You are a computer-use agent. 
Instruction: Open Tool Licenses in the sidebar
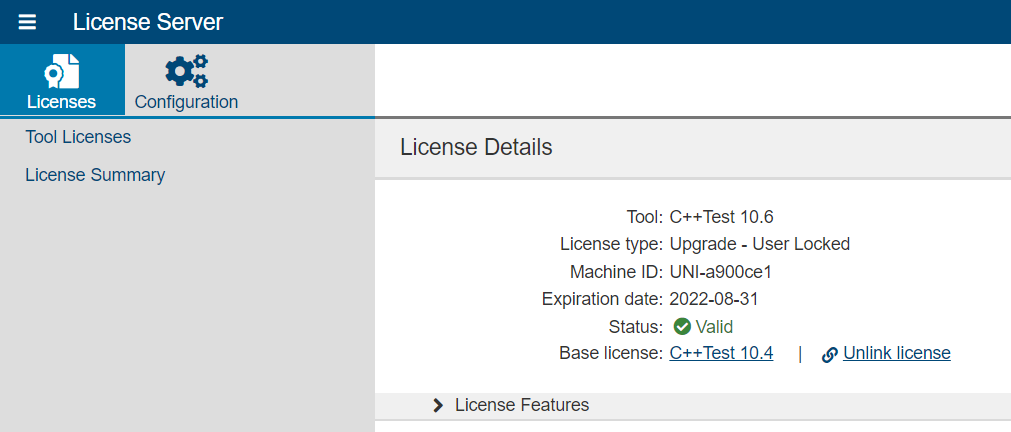[78, 137]
